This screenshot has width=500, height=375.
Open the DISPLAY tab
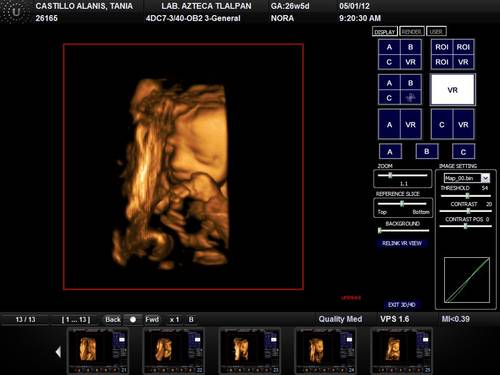click(x=385, y=31)
